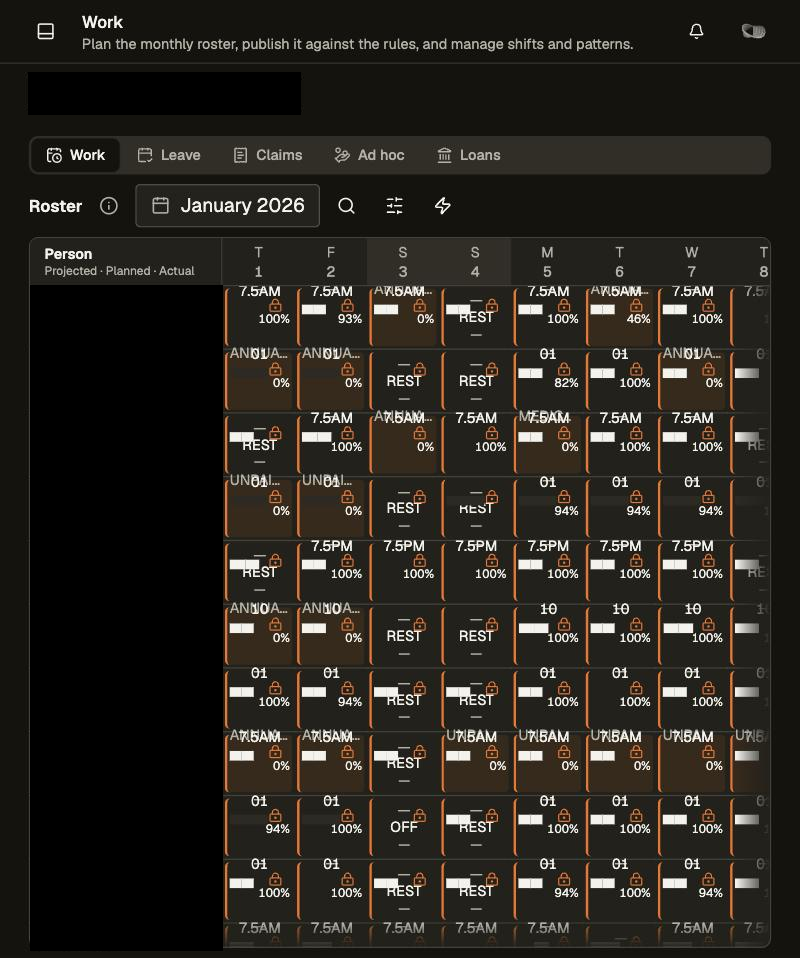Click the progress bar in the 82% cell

pyautogui.click(x=530, y=373)
